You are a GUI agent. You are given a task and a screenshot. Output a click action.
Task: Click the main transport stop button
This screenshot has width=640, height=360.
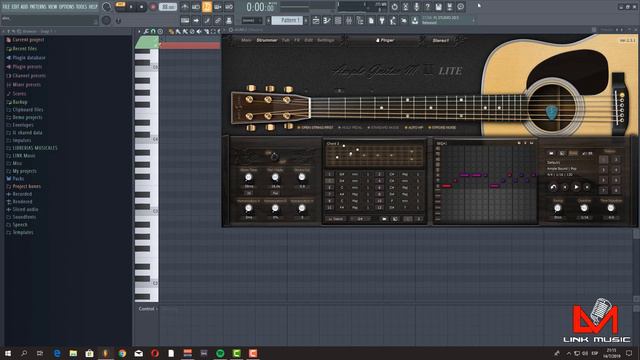[142, 7]
